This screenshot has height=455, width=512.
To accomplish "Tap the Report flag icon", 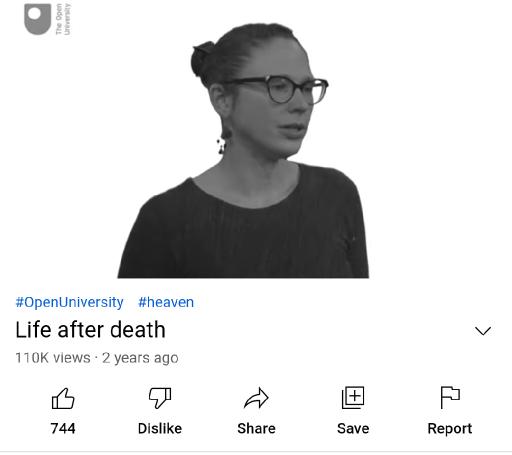I will 450,397.
